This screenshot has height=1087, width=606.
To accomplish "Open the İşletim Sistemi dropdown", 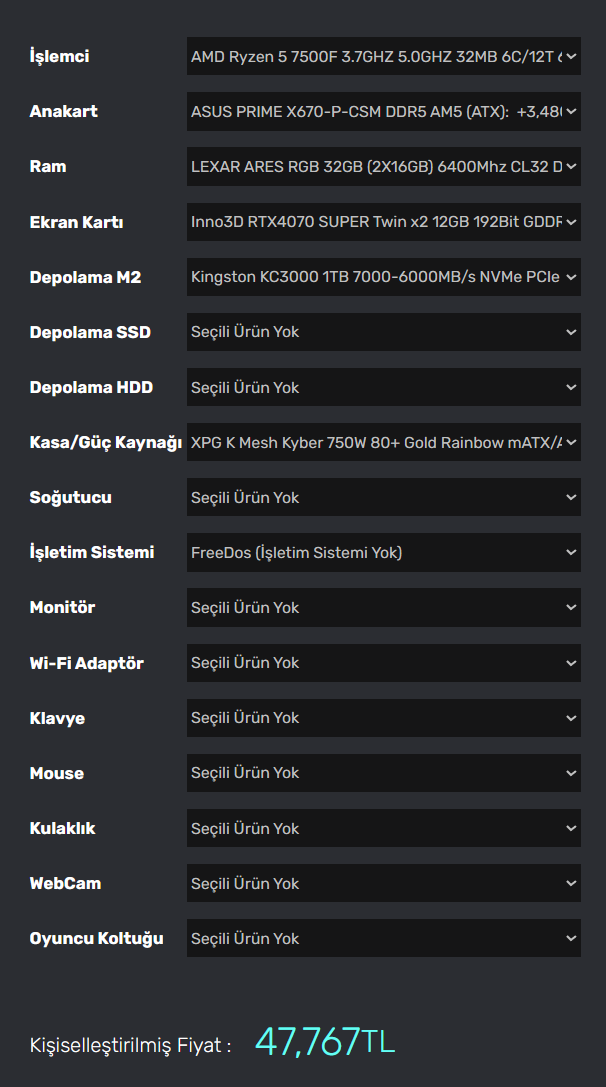I will (383, 552).
